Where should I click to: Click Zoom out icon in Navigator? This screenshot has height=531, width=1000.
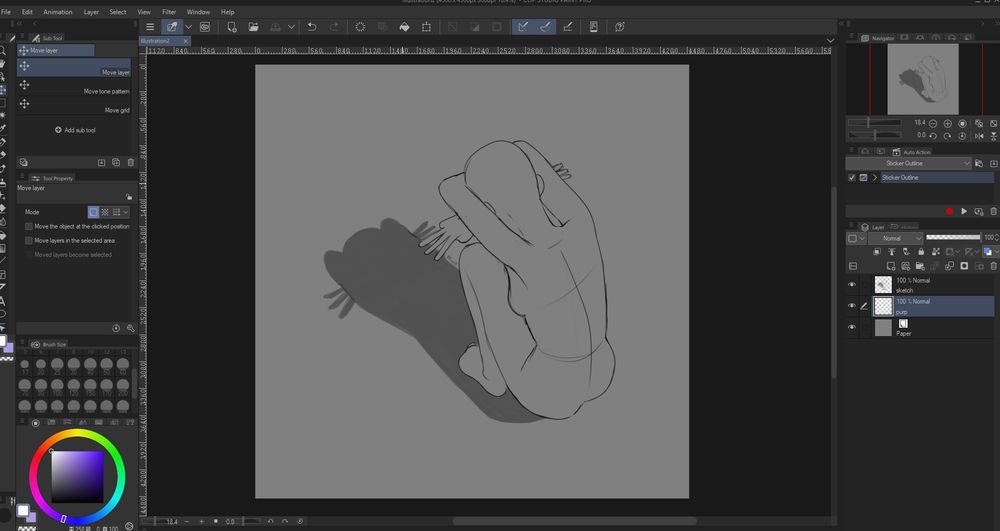[933, 123]
